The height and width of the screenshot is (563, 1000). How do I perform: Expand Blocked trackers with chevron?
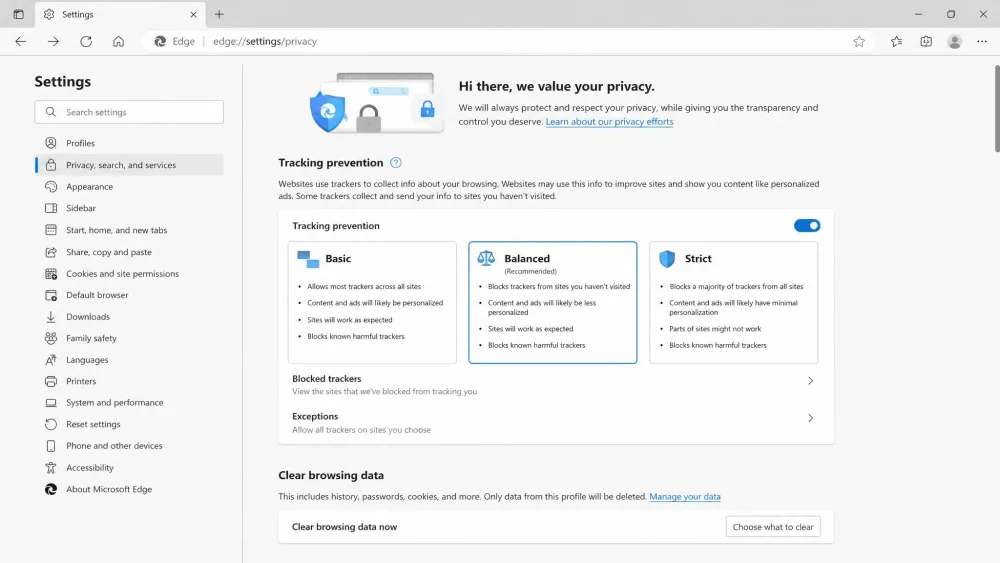811,381
